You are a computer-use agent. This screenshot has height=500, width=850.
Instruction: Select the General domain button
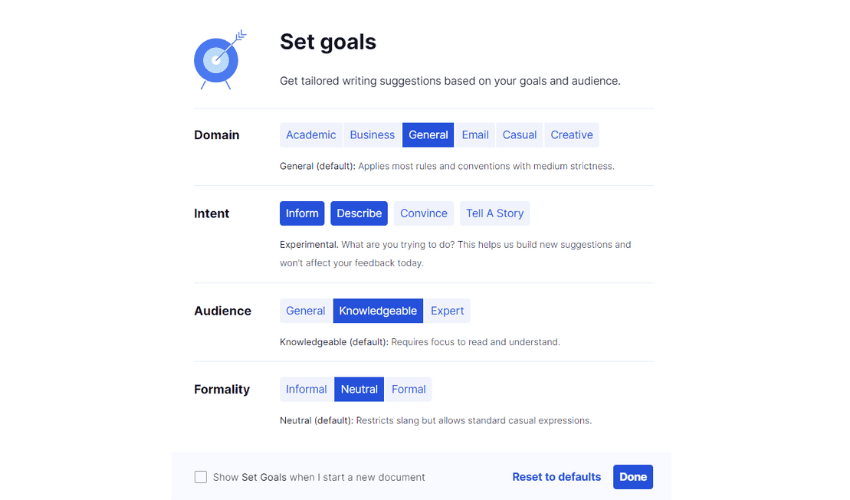[x=428, y=135]
